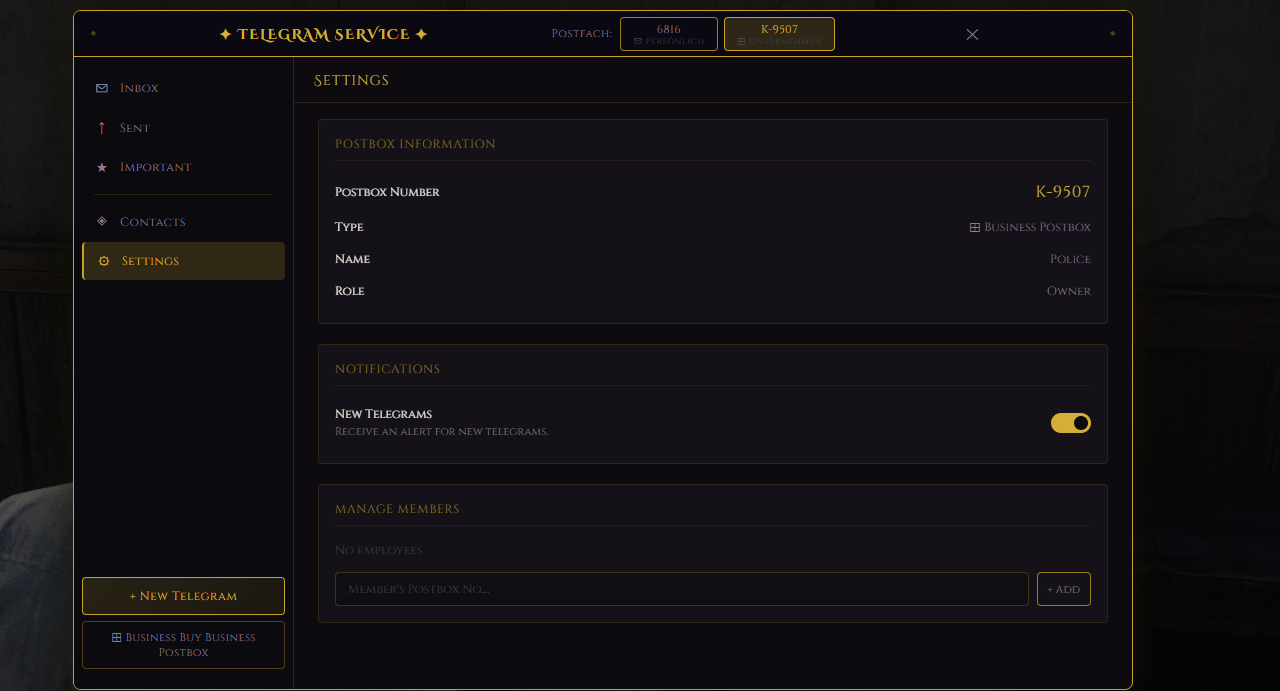Viewport: 1280px width, 691px height.
Task: Click the + Add member button
Action: point(1064,589)
